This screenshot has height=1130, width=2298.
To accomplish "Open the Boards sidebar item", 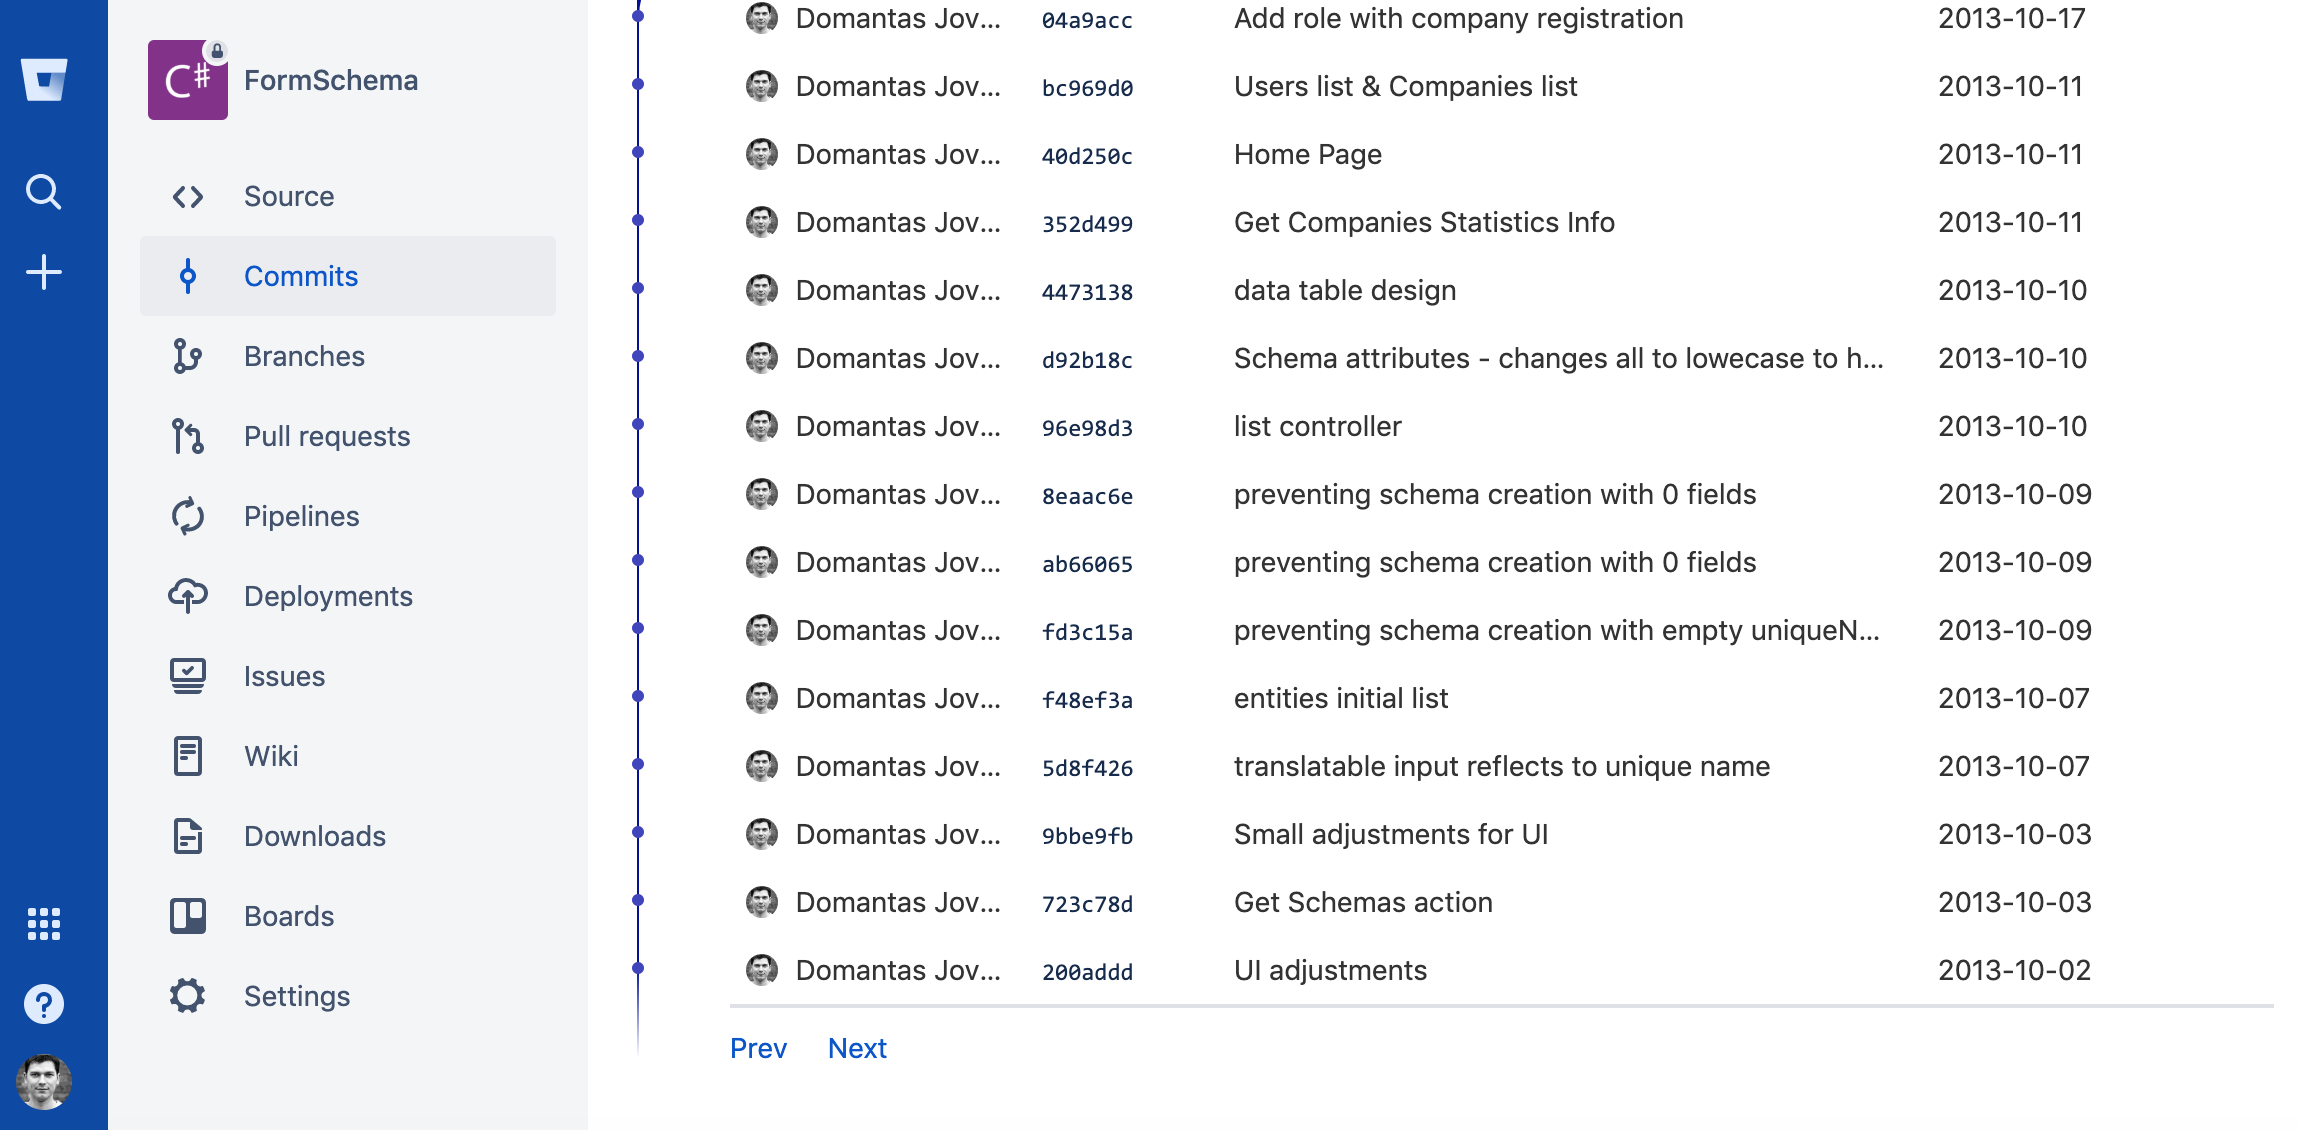I will 289,916.
